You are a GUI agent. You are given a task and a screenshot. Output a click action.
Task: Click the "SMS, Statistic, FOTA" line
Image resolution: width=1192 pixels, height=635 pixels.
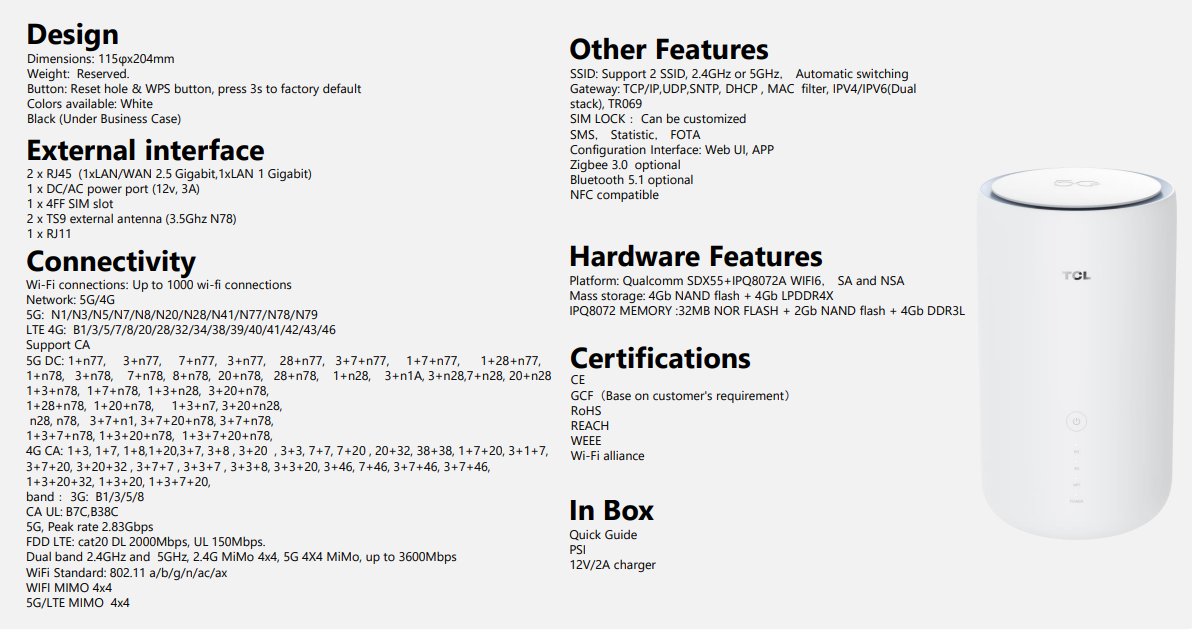coord(636,135)
